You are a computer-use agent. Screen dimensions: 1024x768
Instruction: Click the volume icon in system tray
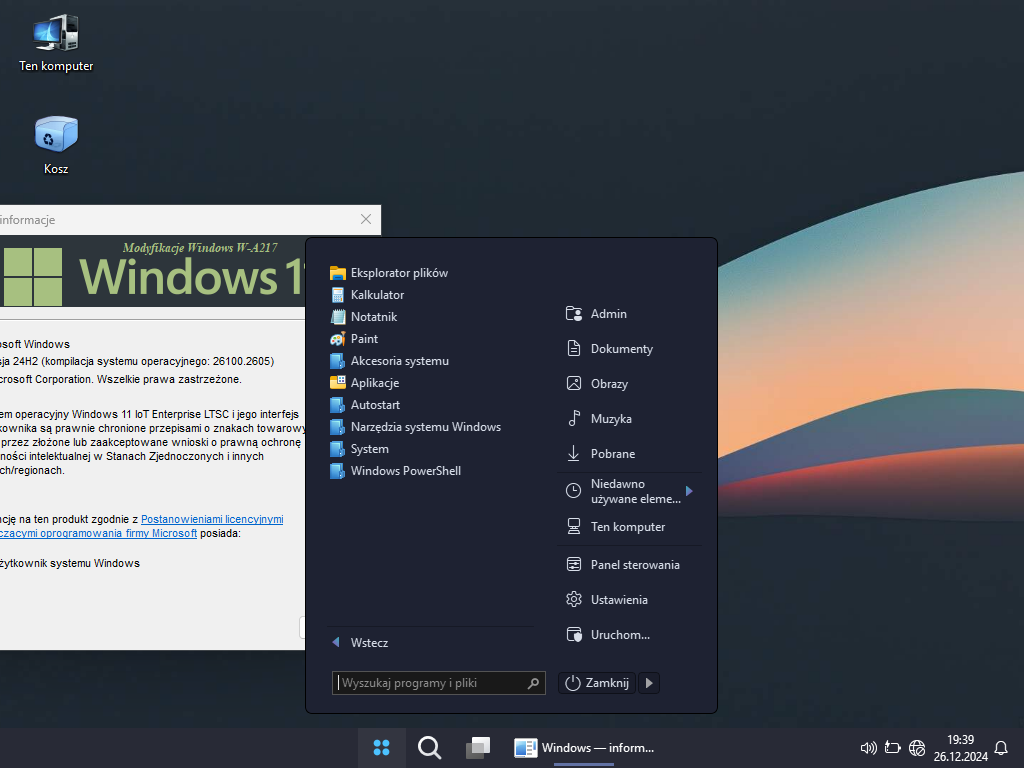pos(868,748)
